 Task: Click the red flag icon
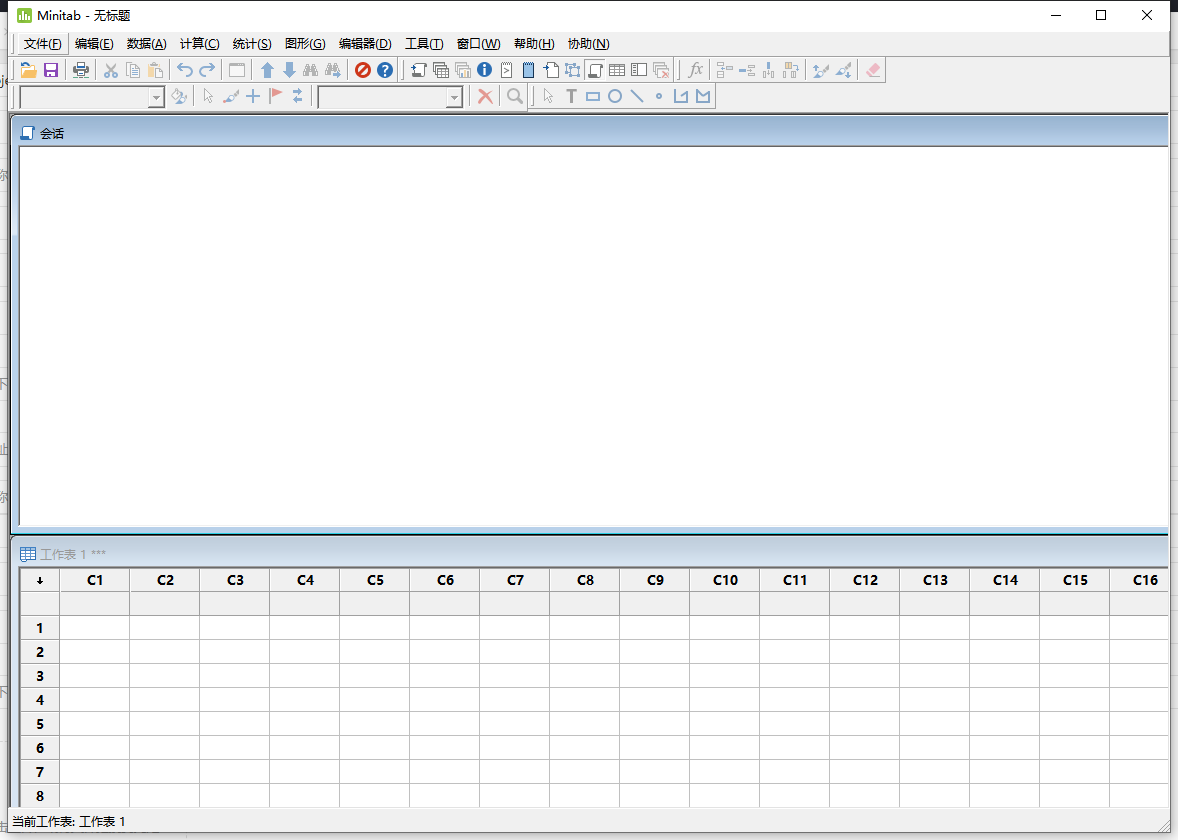276,96
